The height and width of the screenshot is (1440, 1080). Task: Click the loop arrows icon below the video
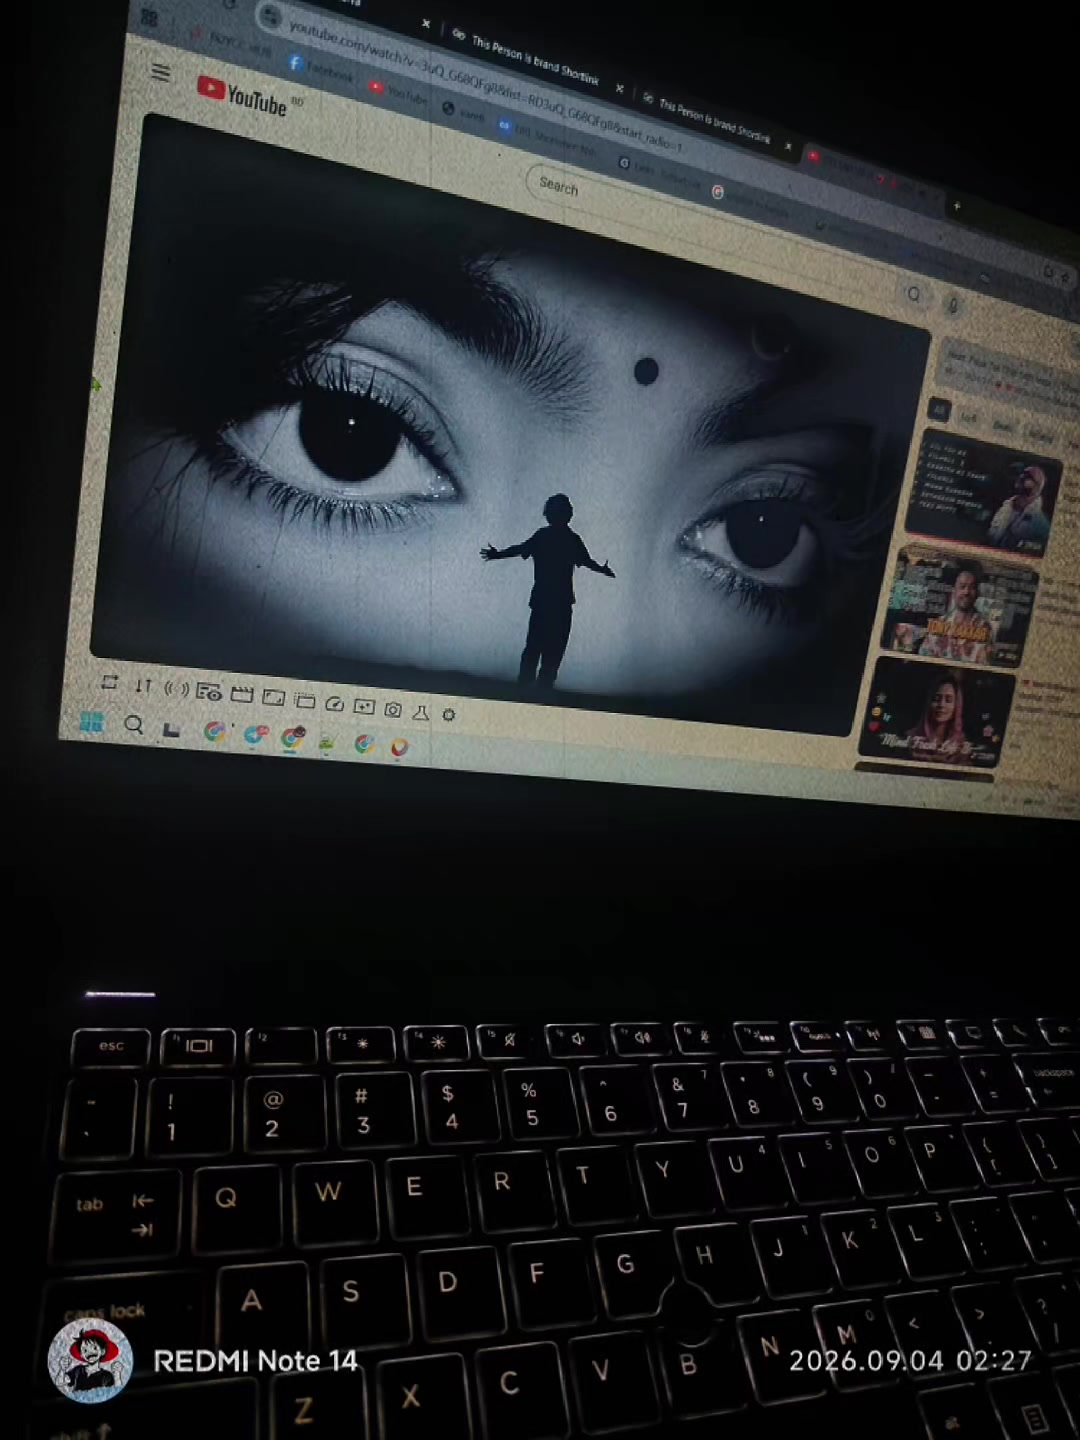110,682
